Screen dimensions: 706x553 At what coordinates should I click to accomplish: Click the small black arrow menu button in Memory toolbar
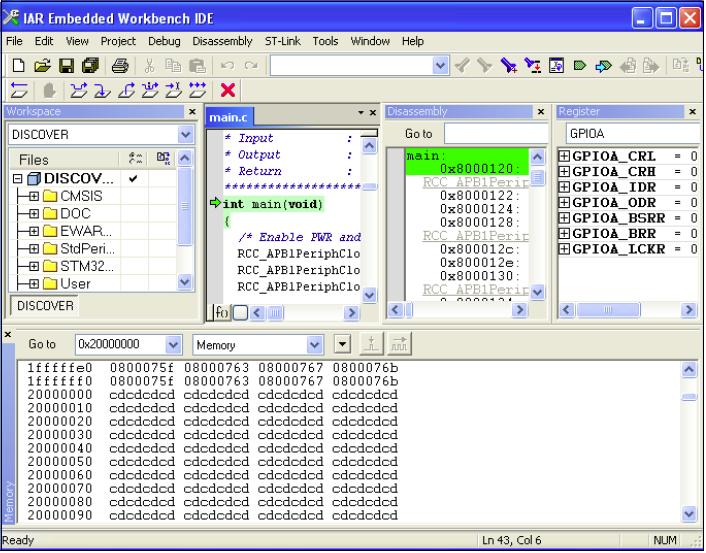pos(342,345)
